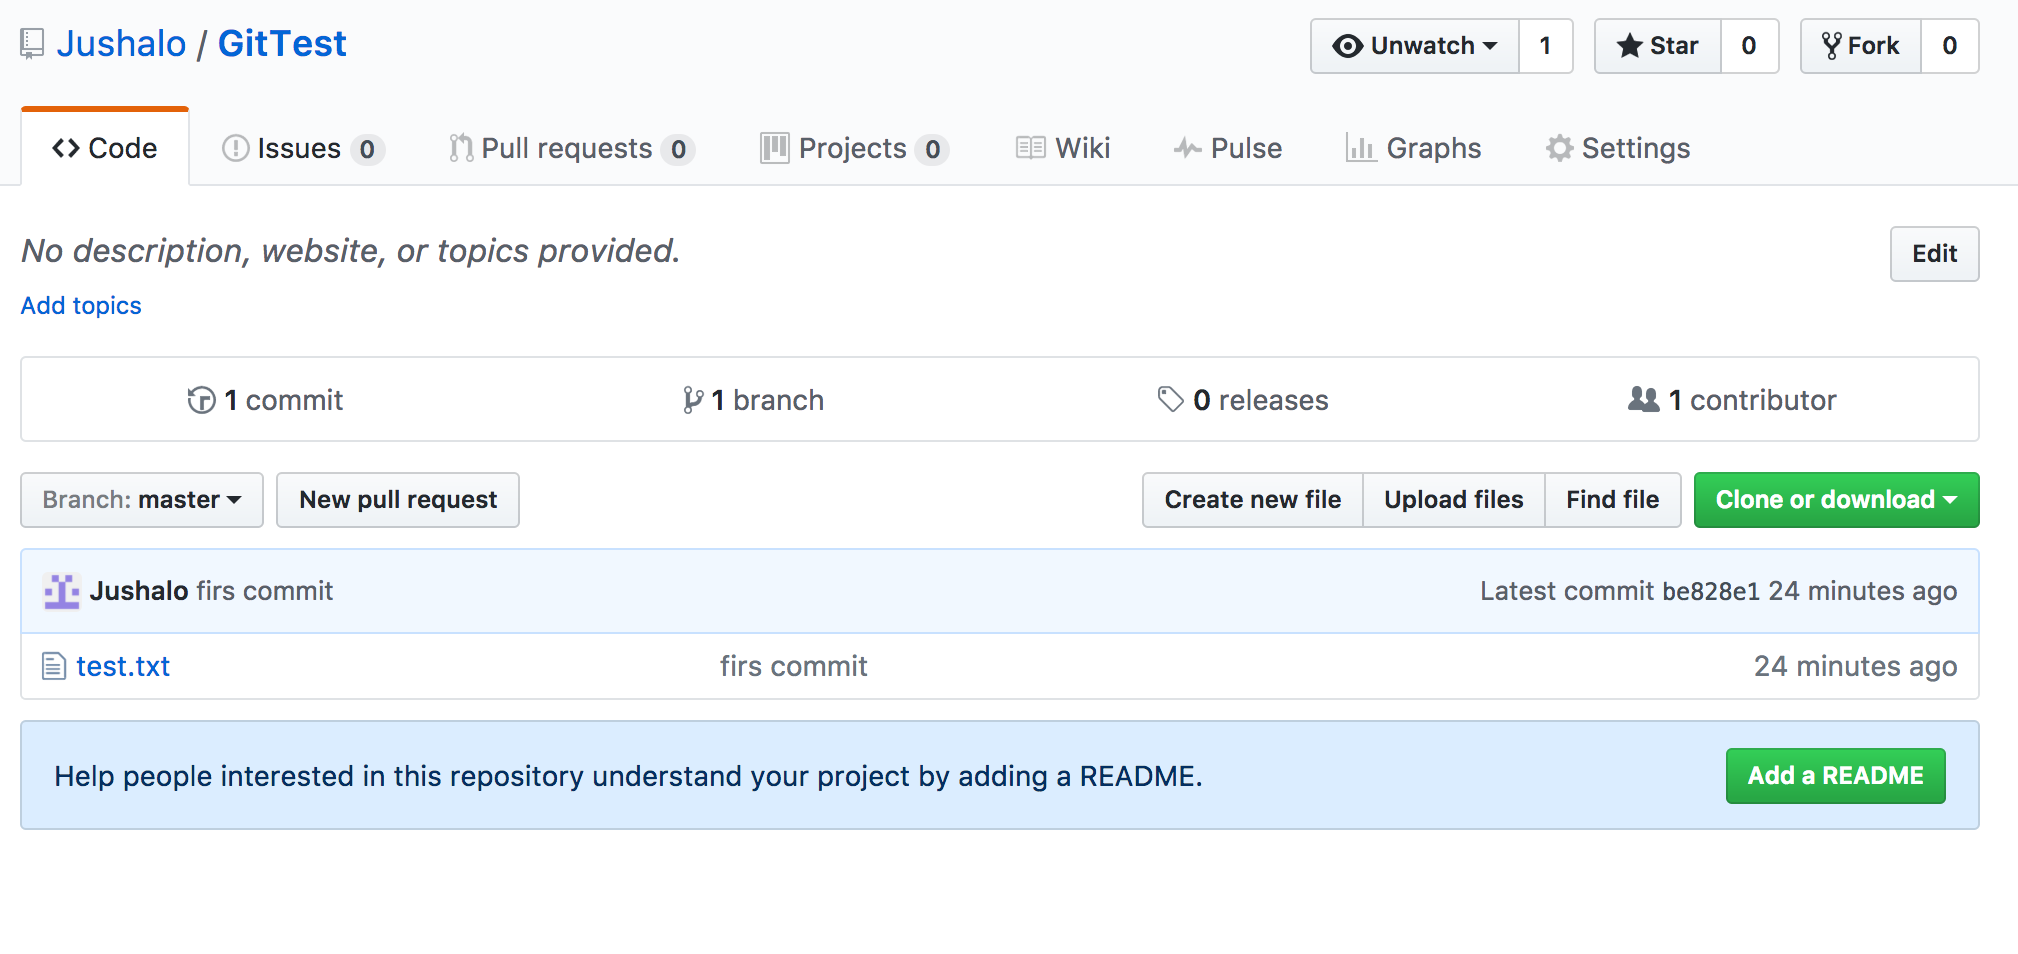Click the book icon on Wiki tab
2018x954 pixels.
coord(1031,148)
